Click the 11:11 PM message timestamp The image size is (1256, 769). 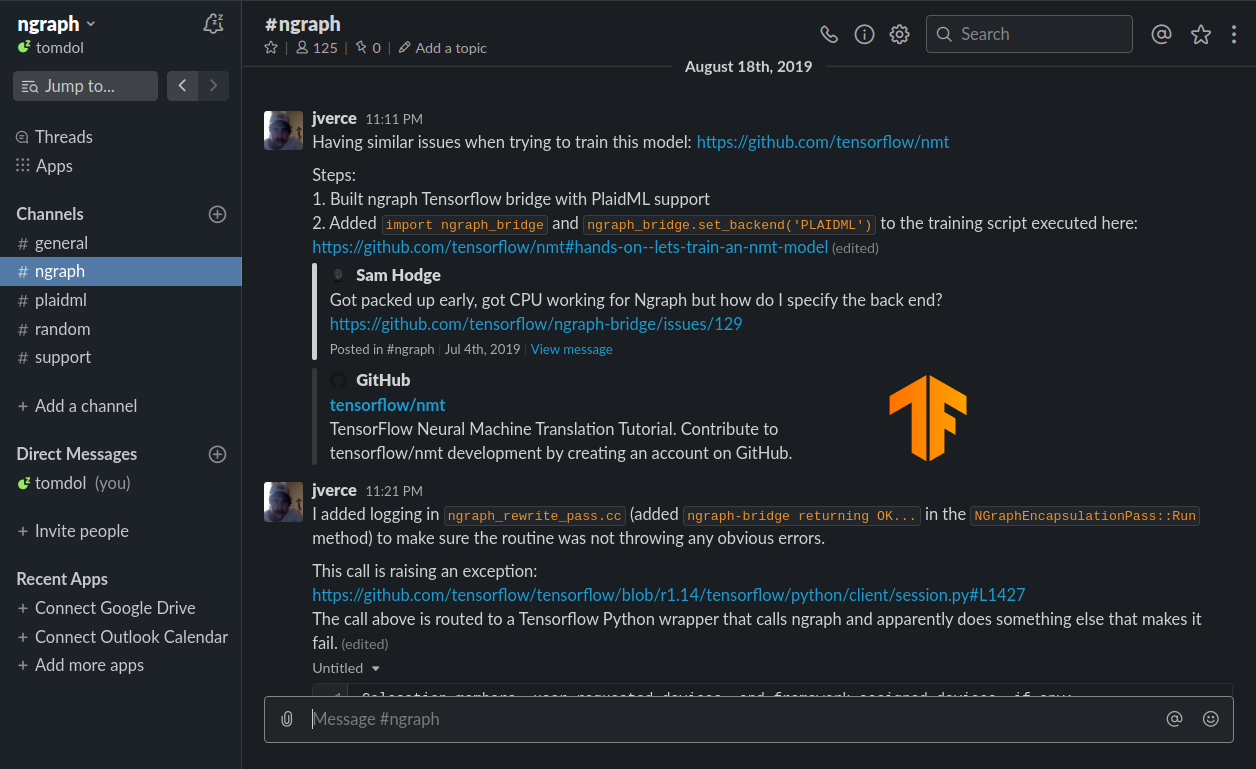[x=394, y=119]
